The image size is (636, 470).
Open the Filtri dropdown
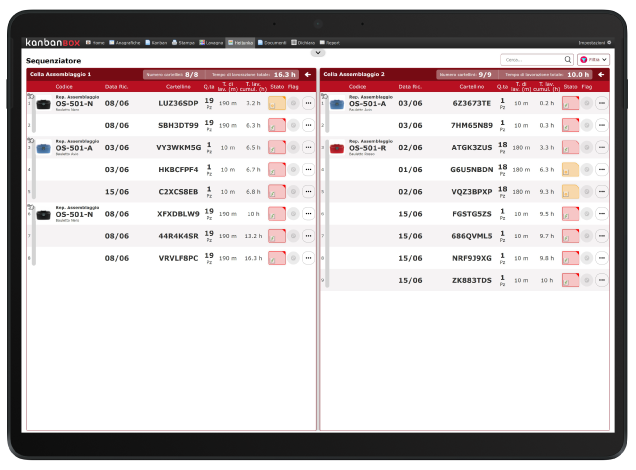click(x=594, y=60)
